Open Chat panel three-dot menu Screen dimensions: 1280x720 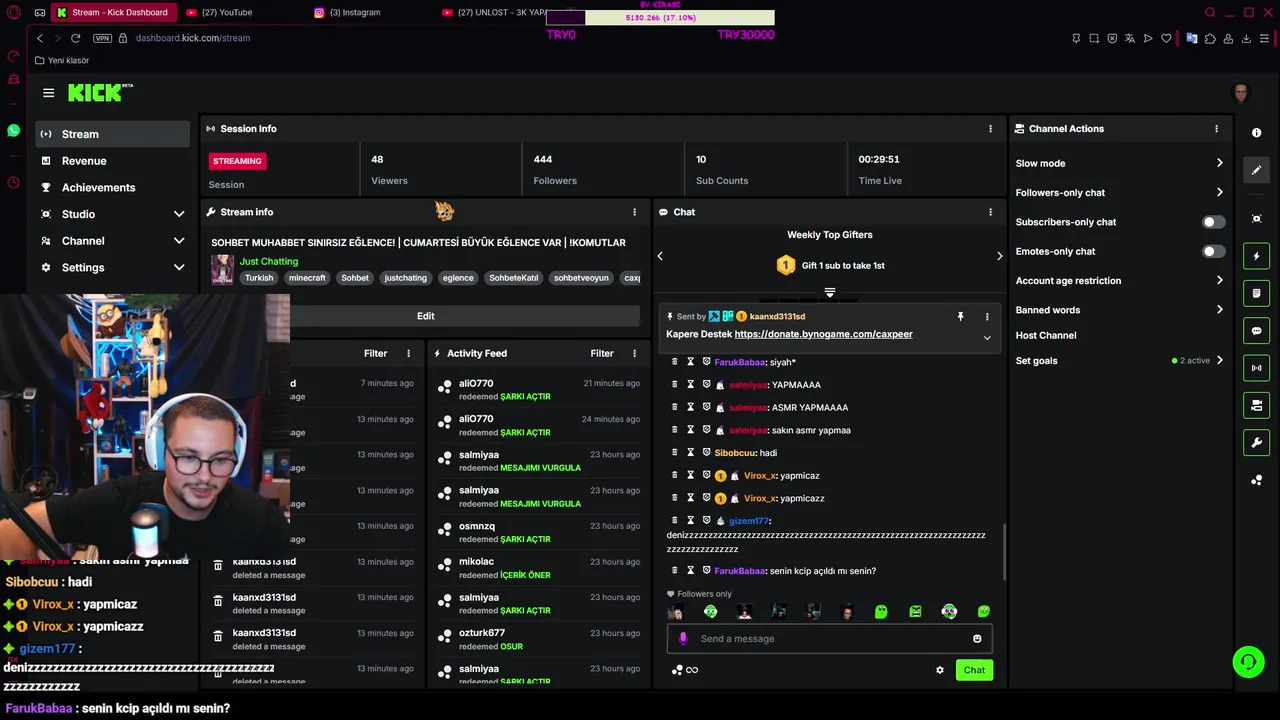click(x=991, y=212)
